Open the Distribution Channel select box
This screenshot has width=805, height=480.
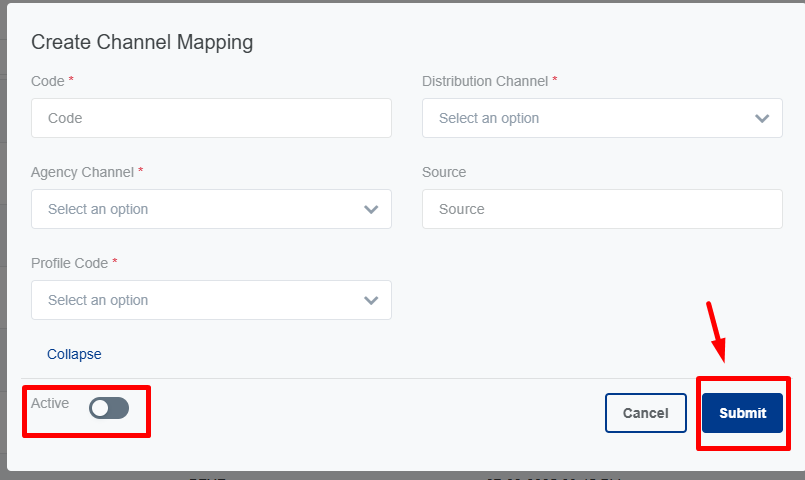pos(590,118)
